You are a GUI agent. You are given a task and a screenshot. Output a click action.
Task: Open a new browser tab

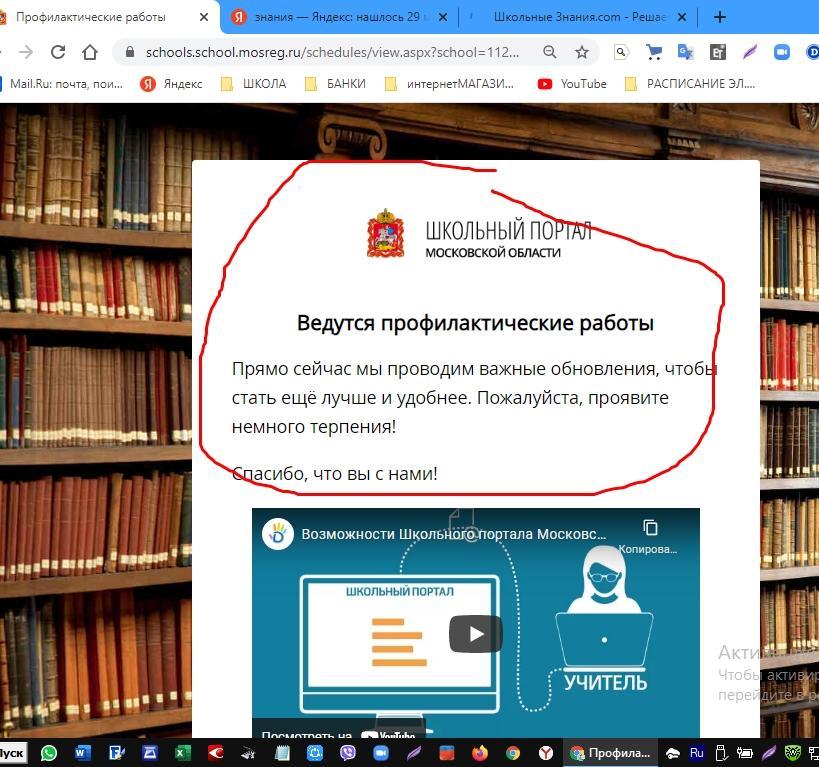click(720, 17)
